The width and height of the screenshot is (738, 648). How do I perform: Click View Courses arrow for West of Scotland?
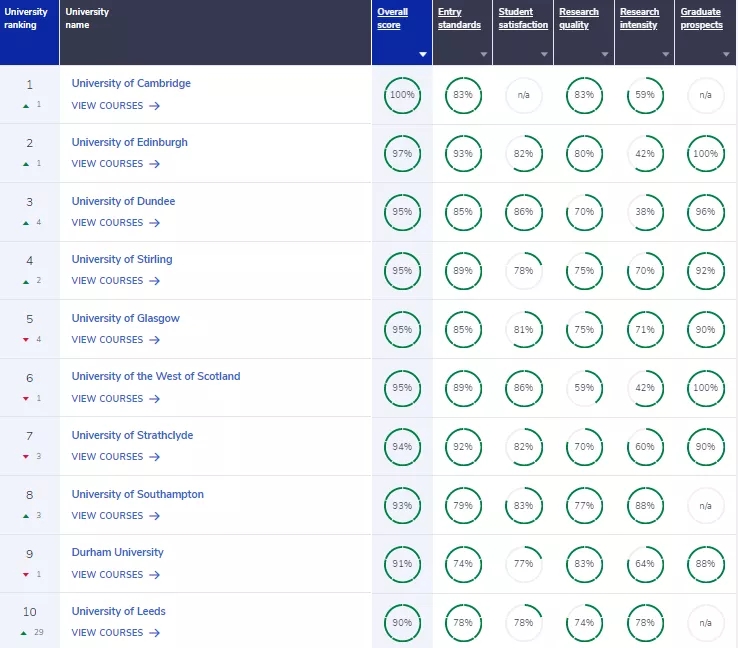(154, 399)
